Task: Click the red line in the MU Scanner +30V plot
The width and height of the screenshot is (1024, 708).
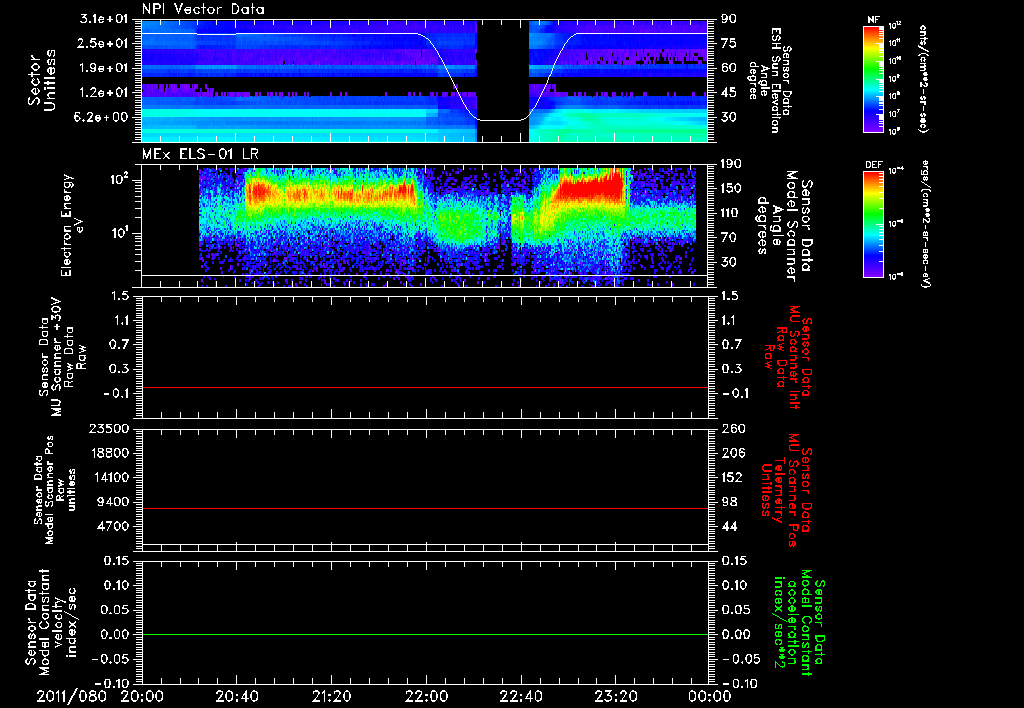Action: [x=425, y=387]
